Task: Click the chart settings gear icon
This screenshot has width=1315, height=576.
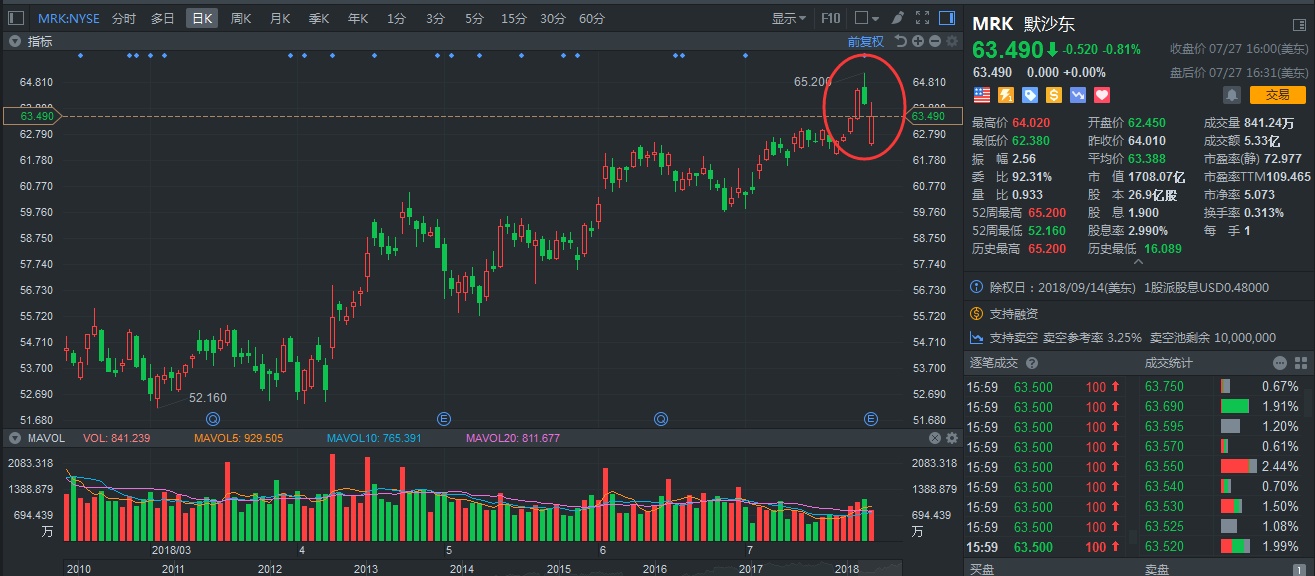Action: (x=951, y=41)
